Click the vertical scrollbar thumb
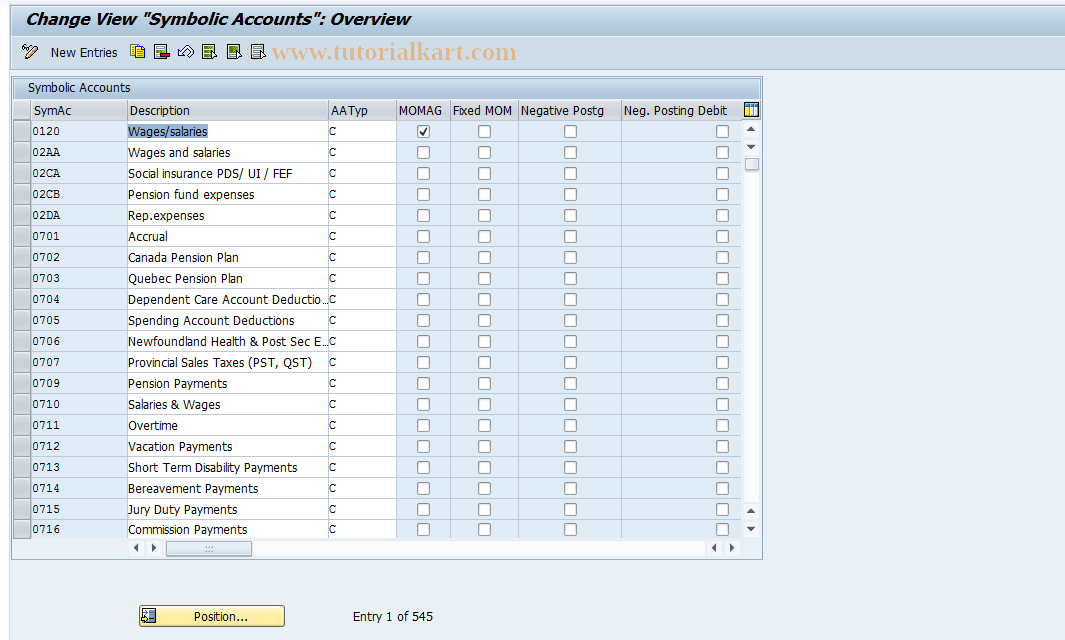Image resolution: width=1065 pixels, height=640 pixels. 751,164
